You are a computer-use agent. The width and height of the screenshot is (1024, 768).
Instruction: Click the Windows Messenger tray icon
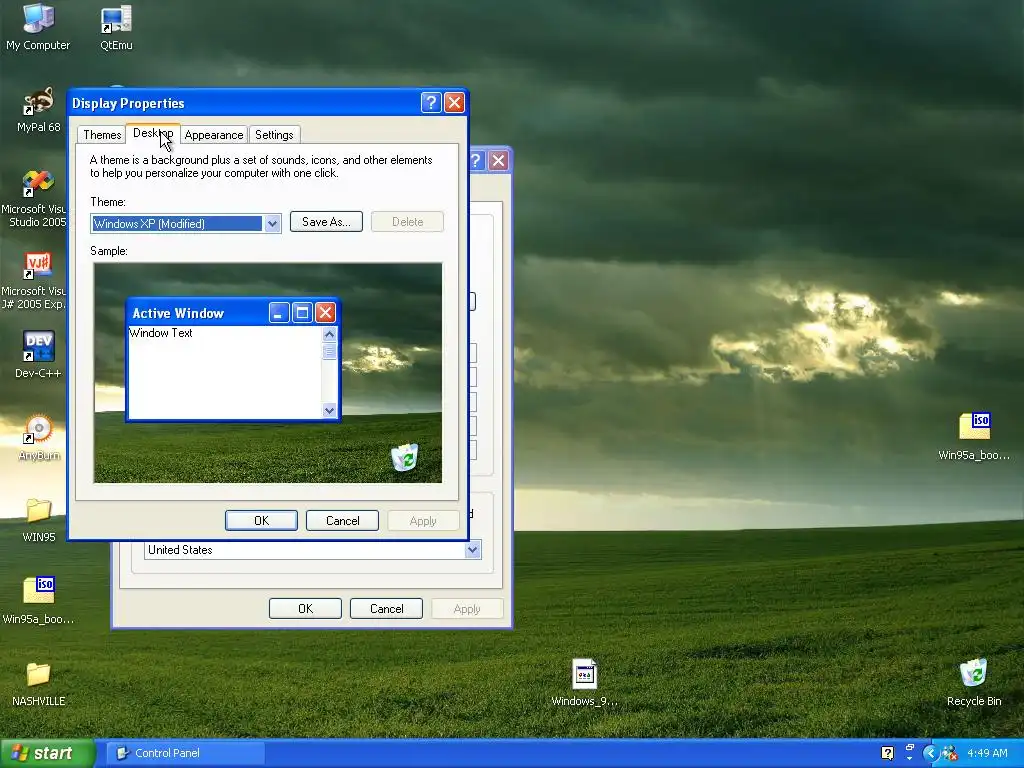tap(949, 753)
